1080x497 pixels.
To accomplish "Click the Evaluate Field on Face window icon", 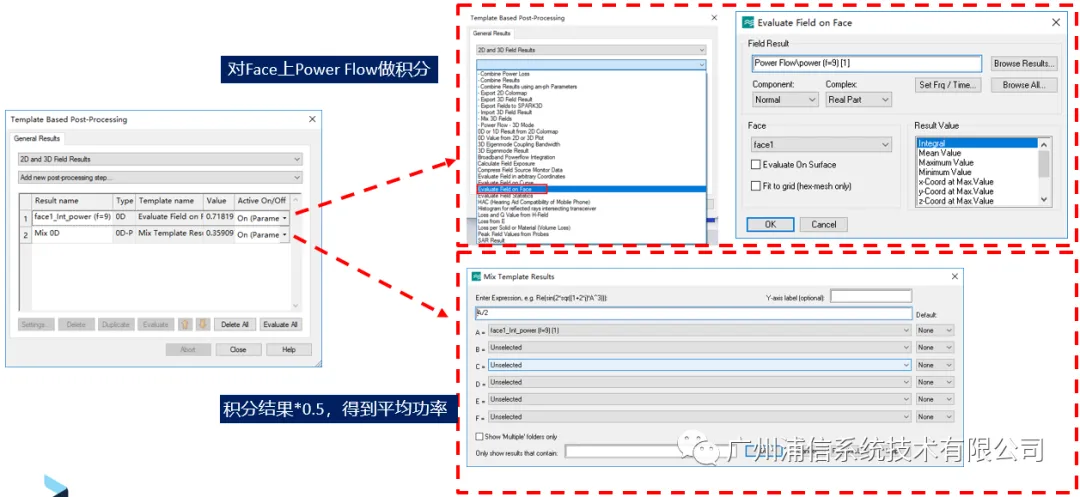I will click(748, 23).
